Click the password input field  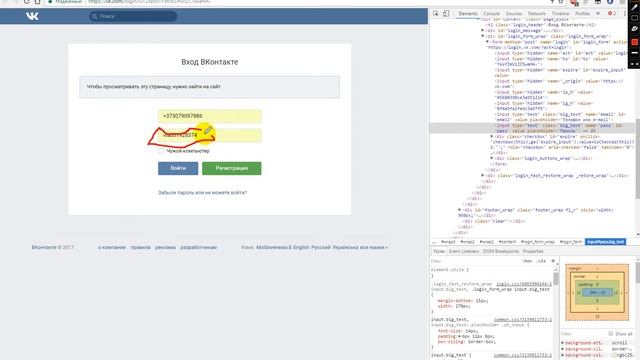pos(210,136)
